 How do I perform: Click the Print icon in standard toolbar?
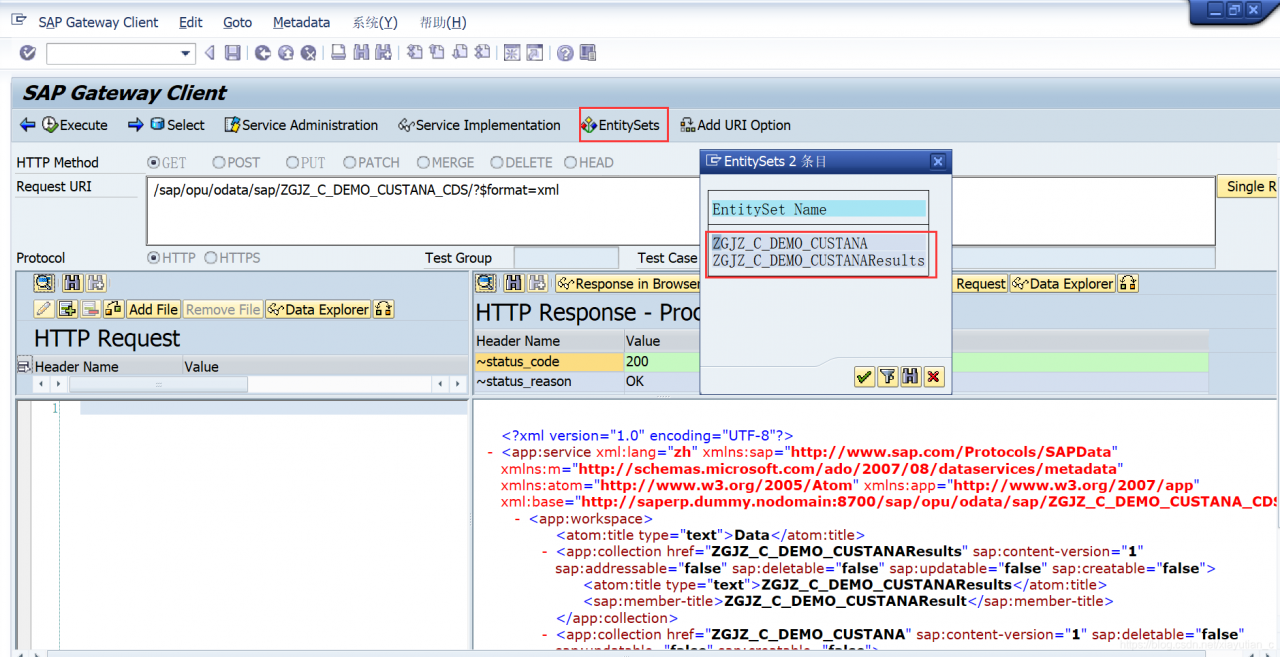pos(338,53)
